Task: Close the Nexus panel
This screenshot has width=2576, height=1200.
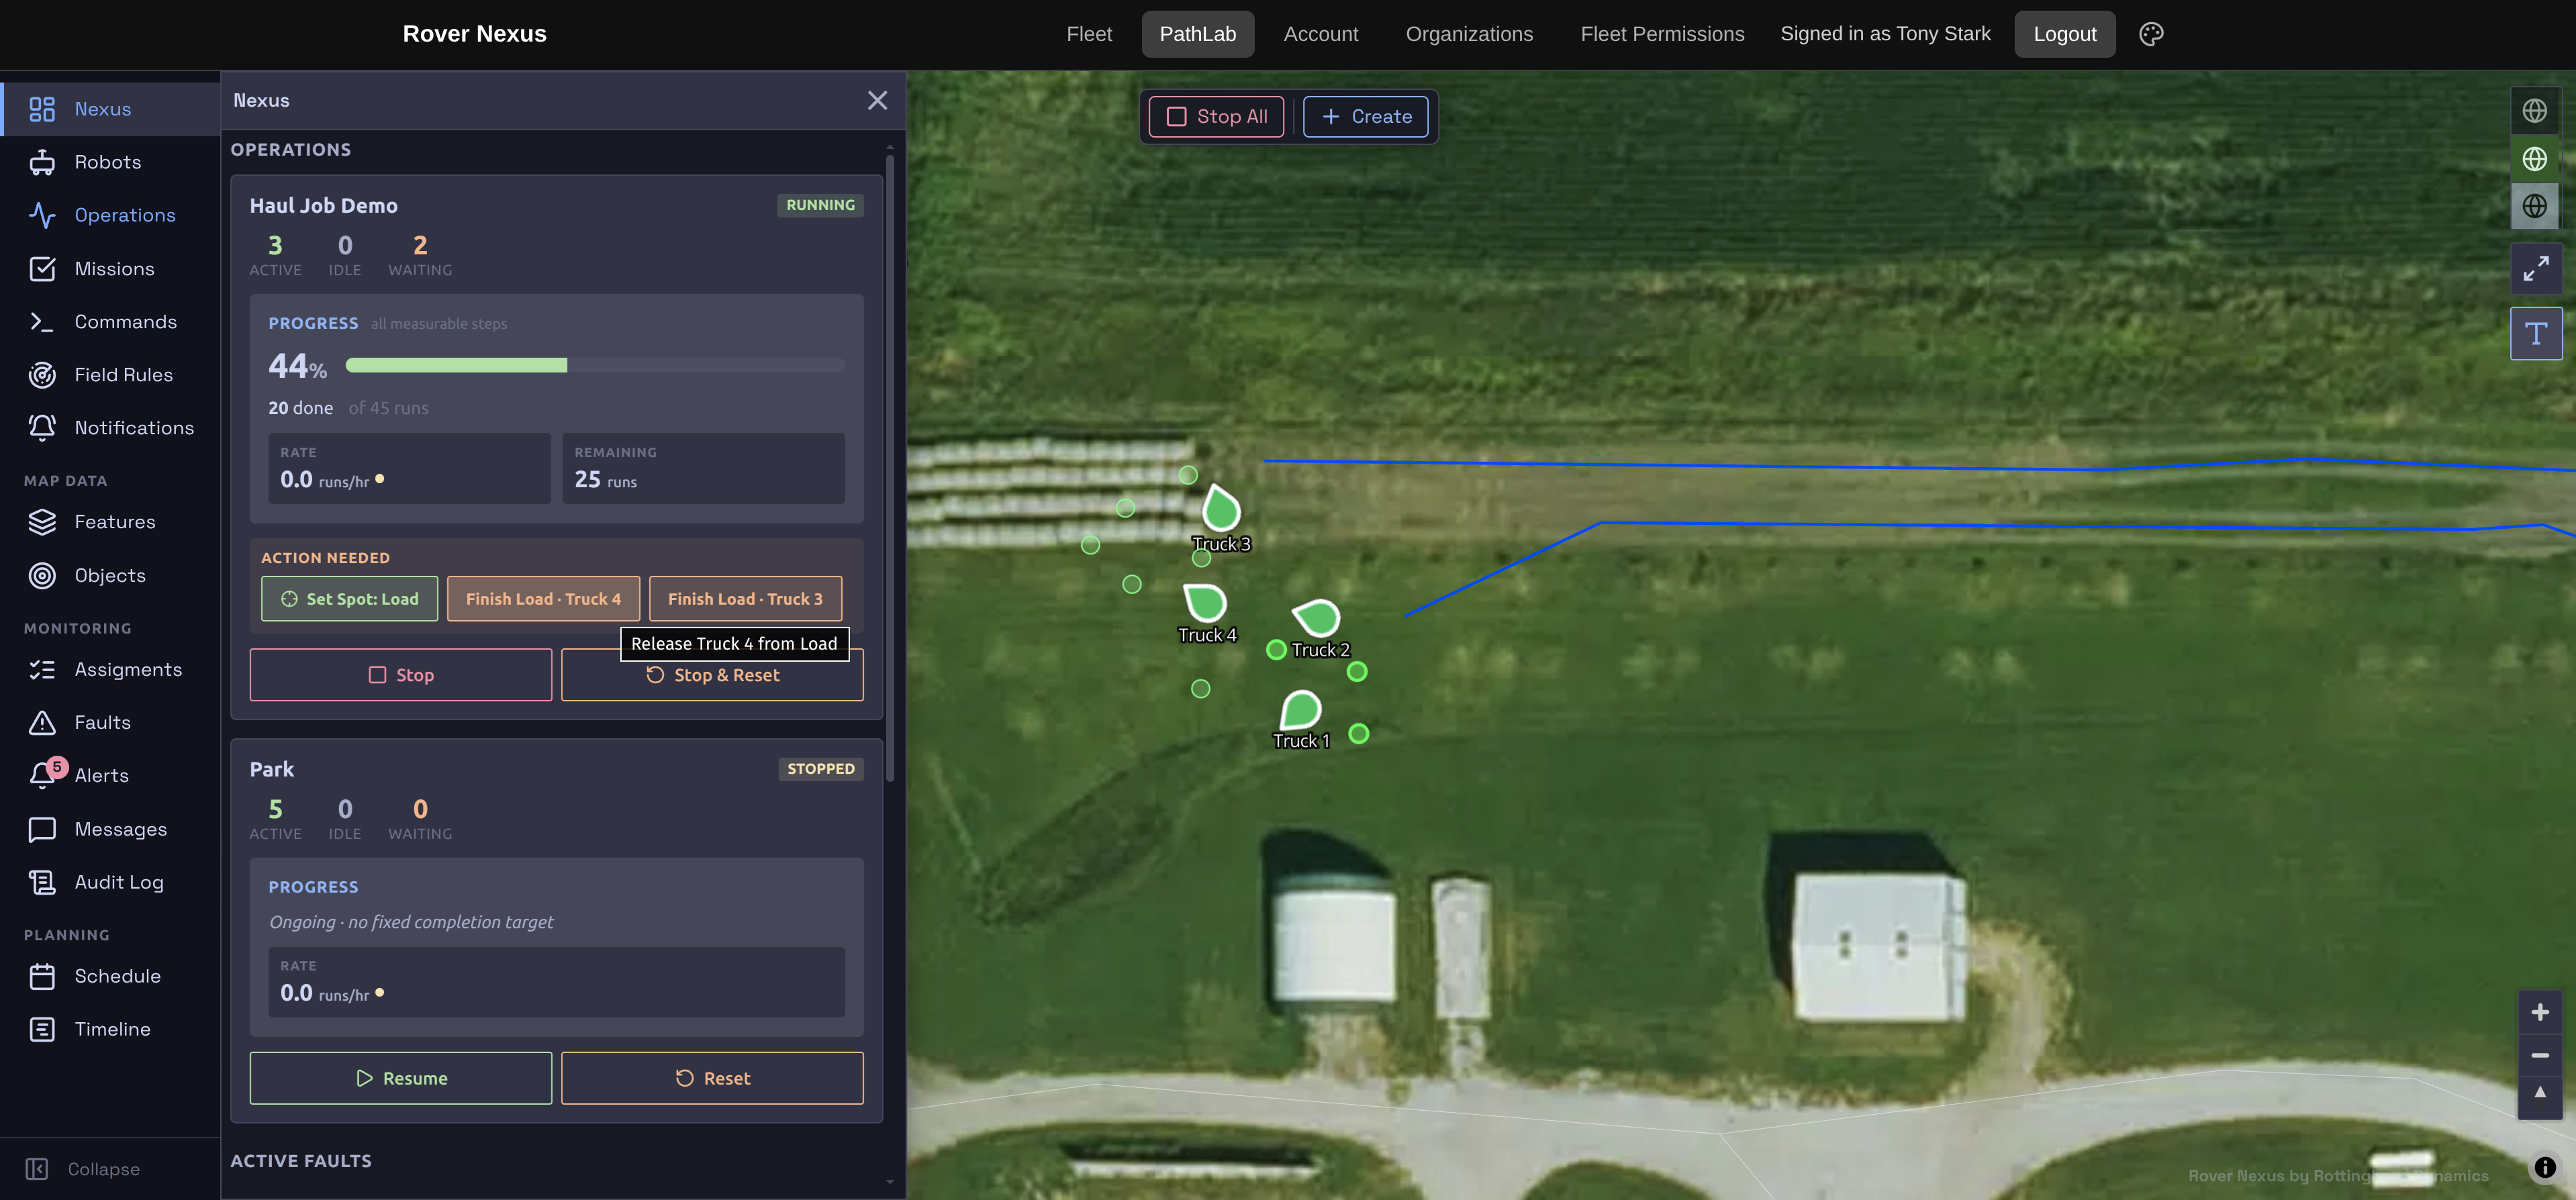Action: (877, 100)
